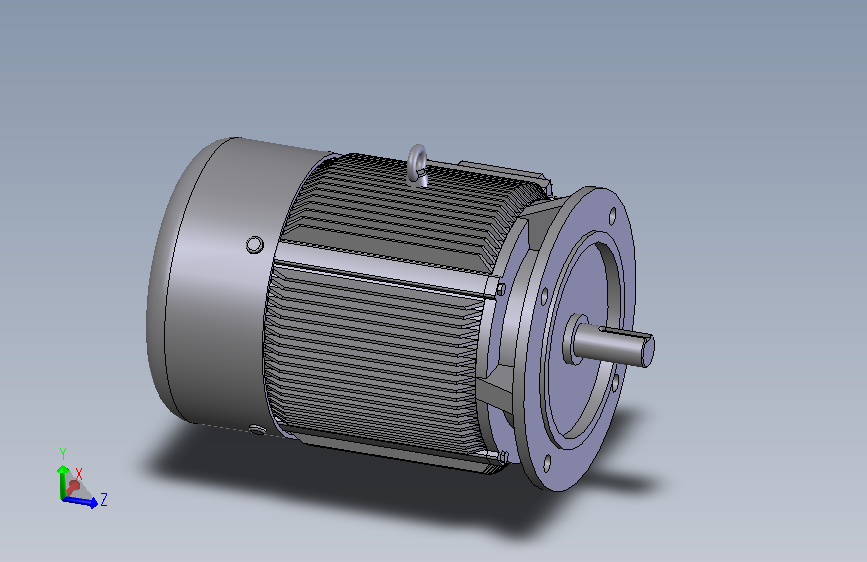Select the round screw on fan cover side

point(254,244)
